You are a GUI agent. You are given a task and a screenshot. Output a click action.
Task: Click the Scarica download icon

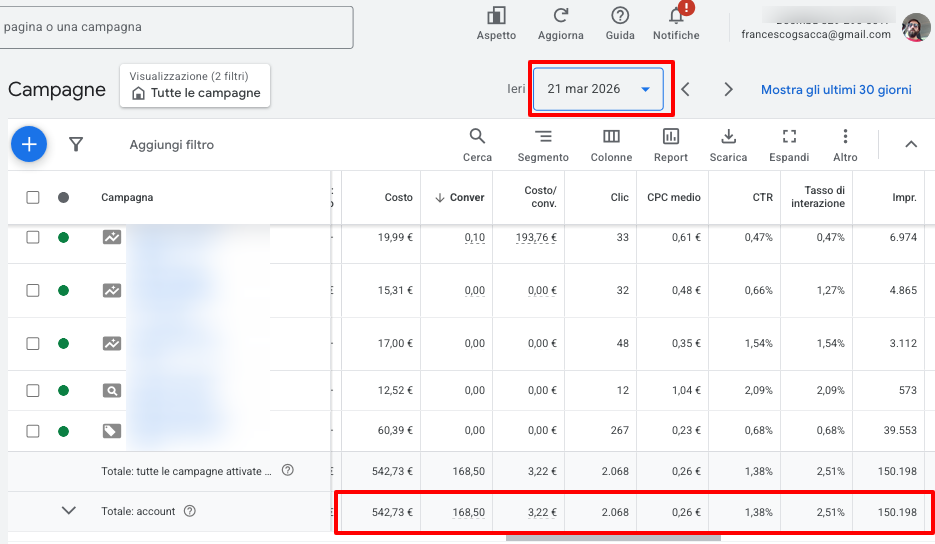(x=728, y=137)
